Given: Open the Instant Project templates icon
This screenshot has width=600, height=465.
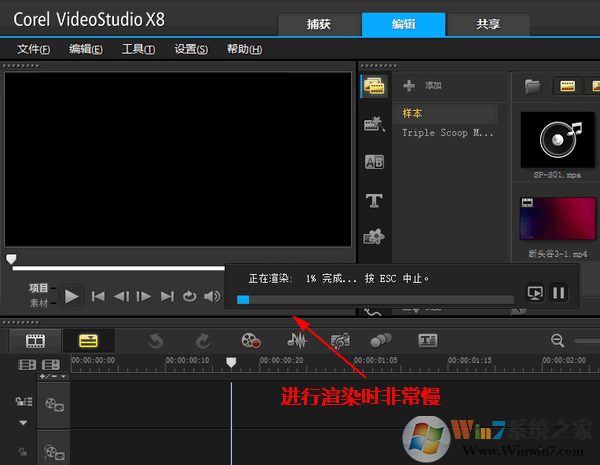Looking at the screenshot, I should coord(374,124).
